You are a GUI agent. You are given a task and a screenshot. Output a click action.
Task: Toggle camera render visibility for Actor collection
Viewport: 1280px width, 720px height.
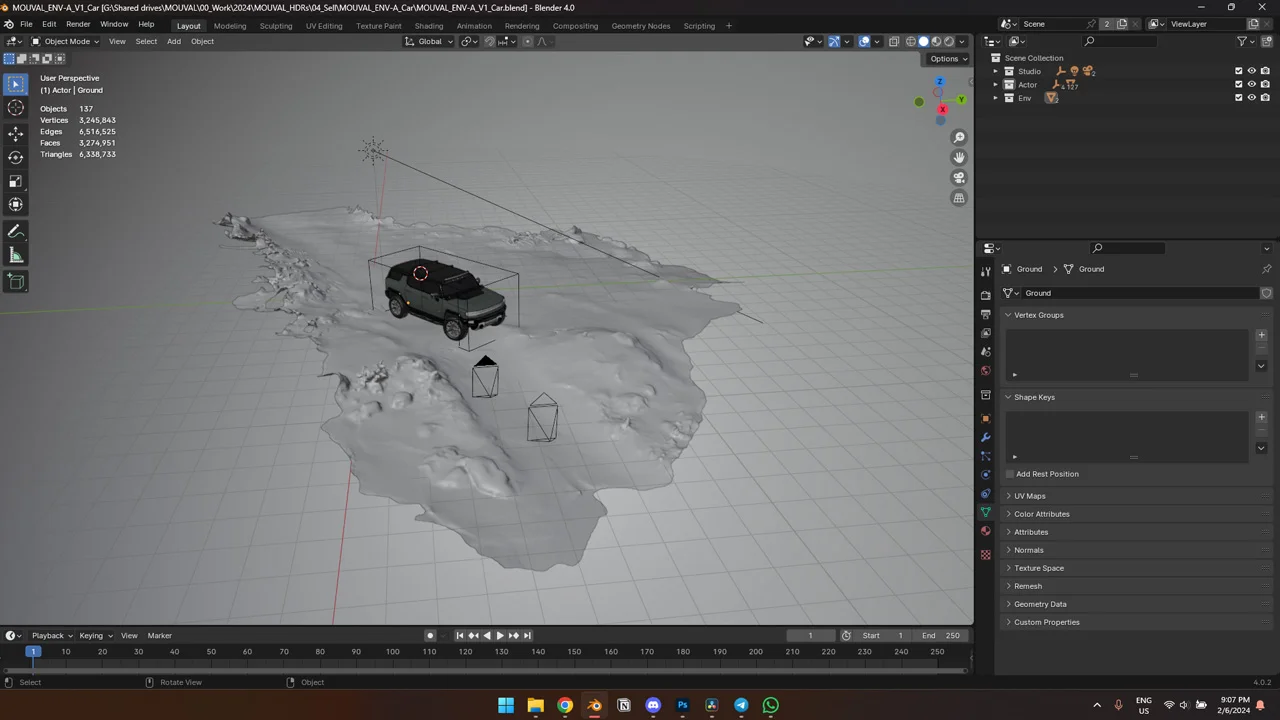click(1265, 84)
